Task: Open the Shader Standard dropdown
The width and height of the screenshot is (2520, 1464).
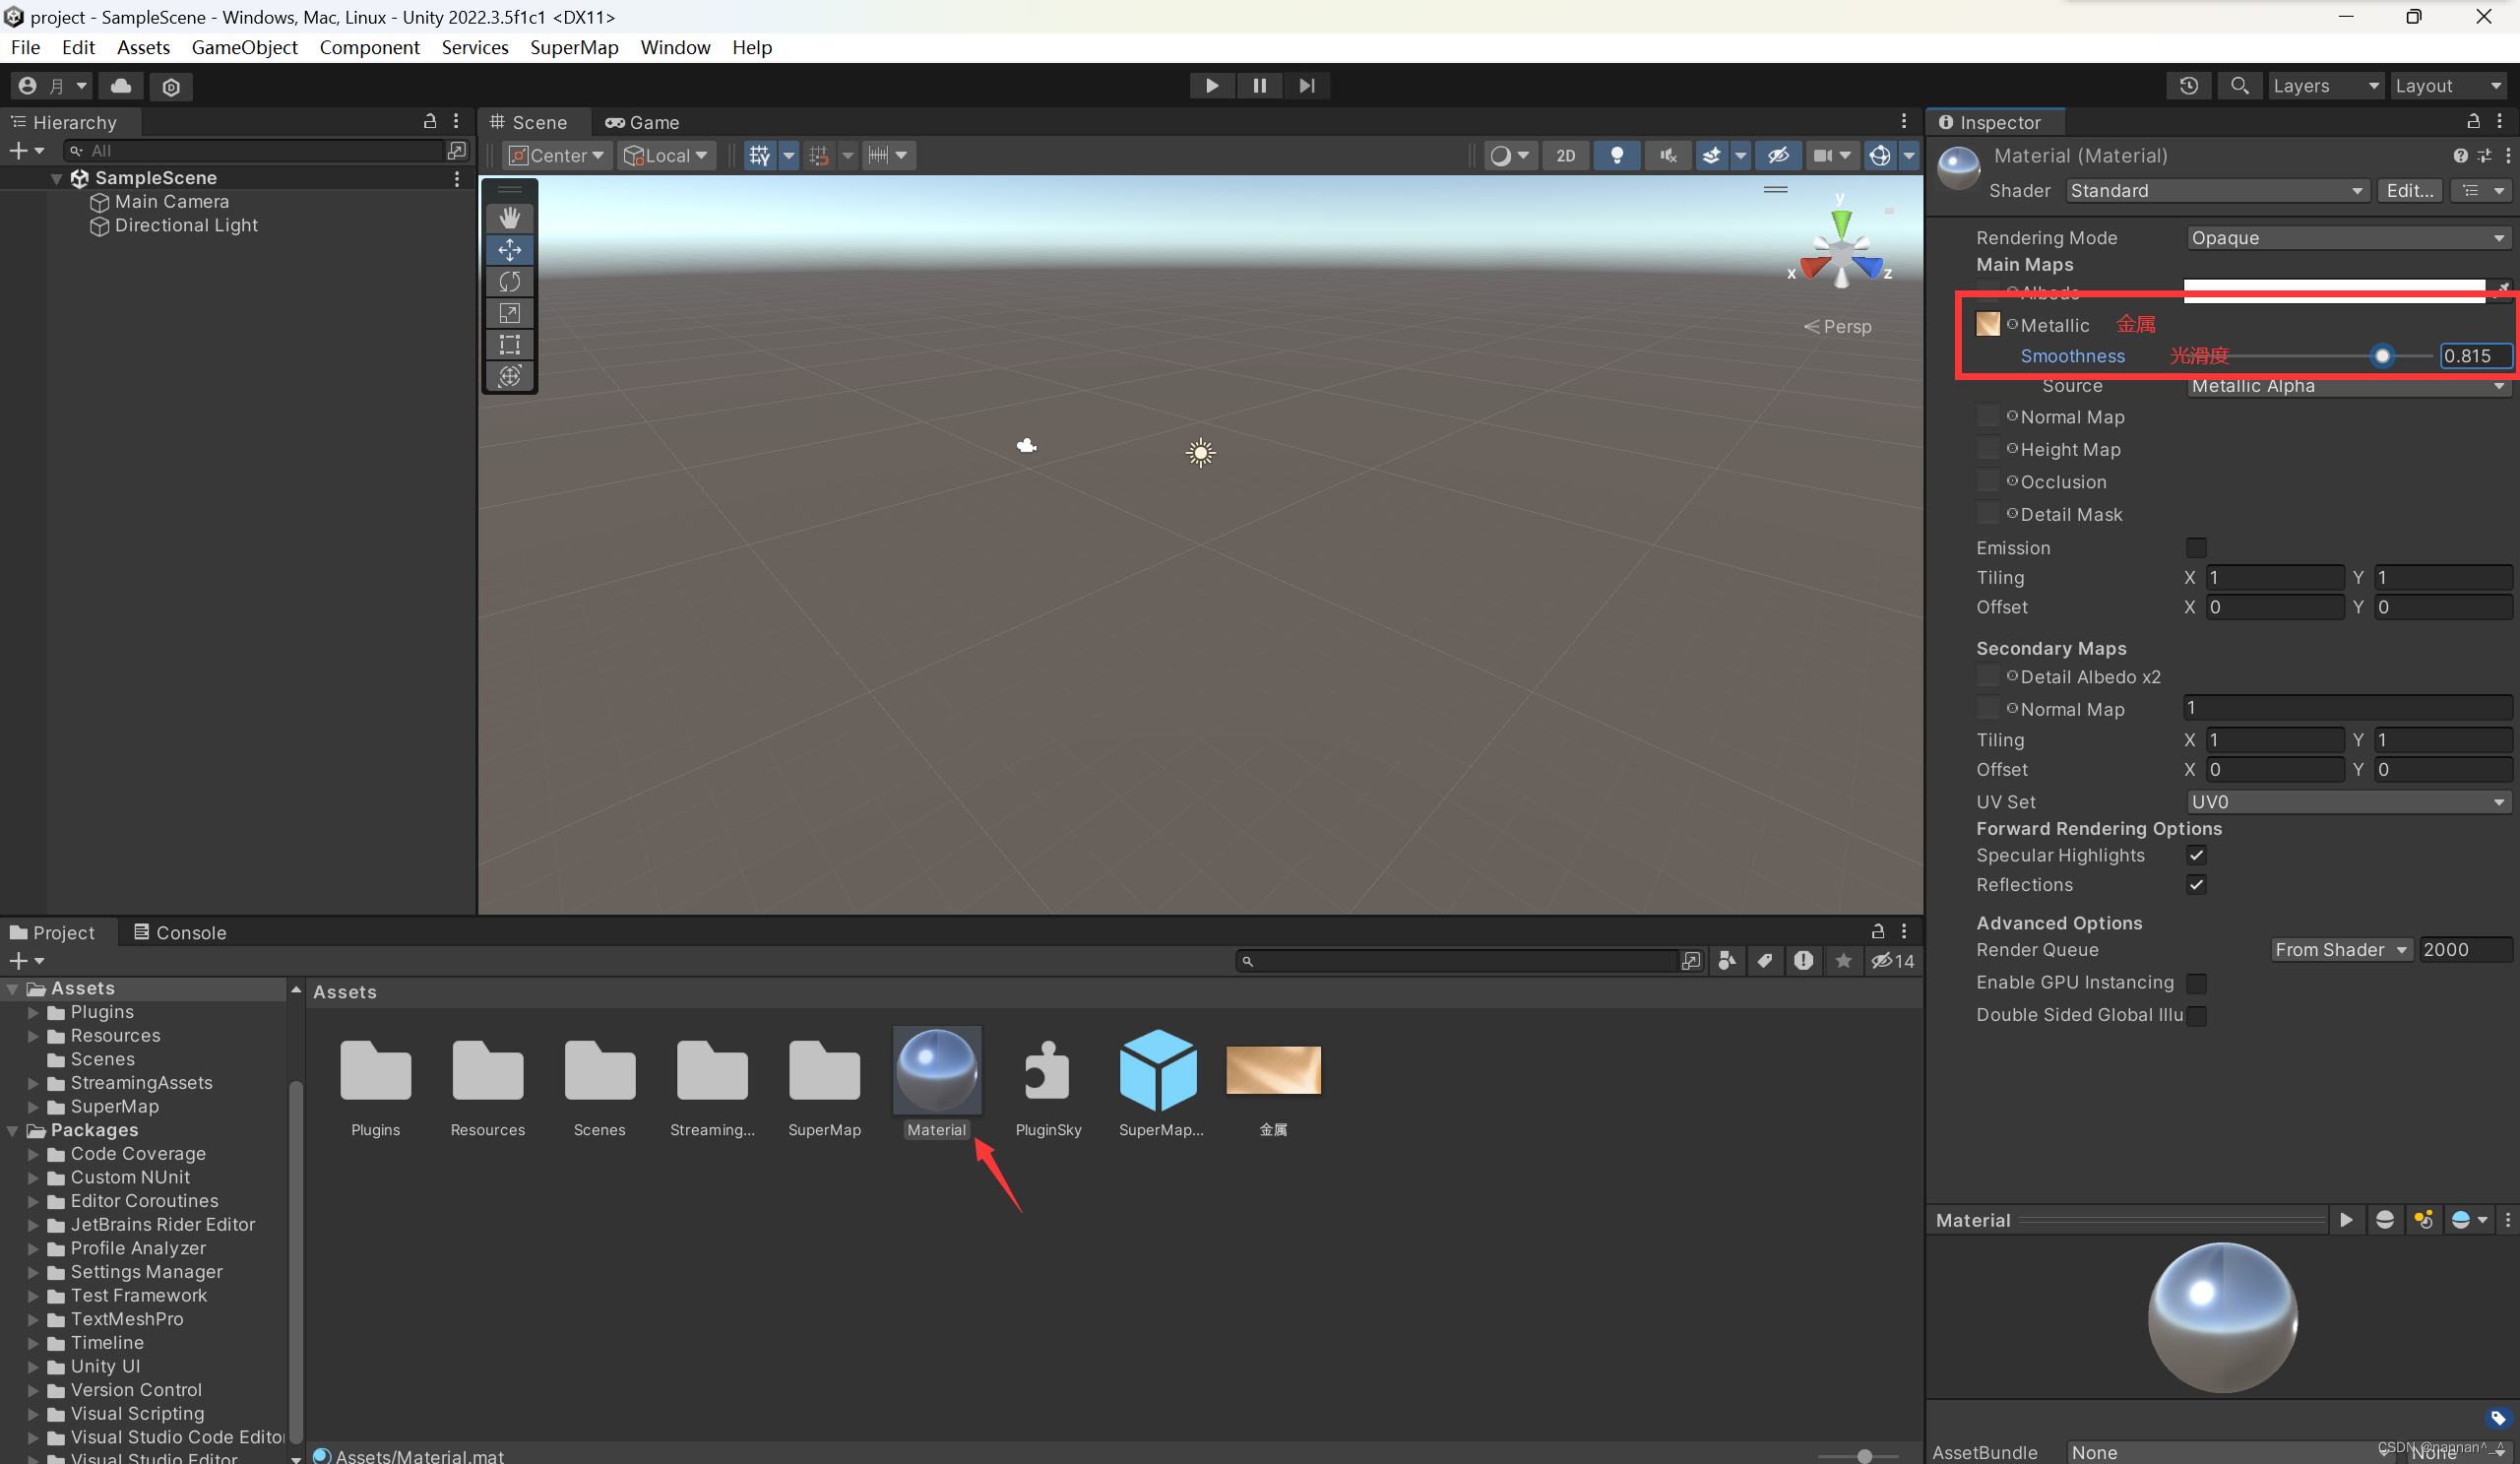Action: click(x=2216, y=191)
